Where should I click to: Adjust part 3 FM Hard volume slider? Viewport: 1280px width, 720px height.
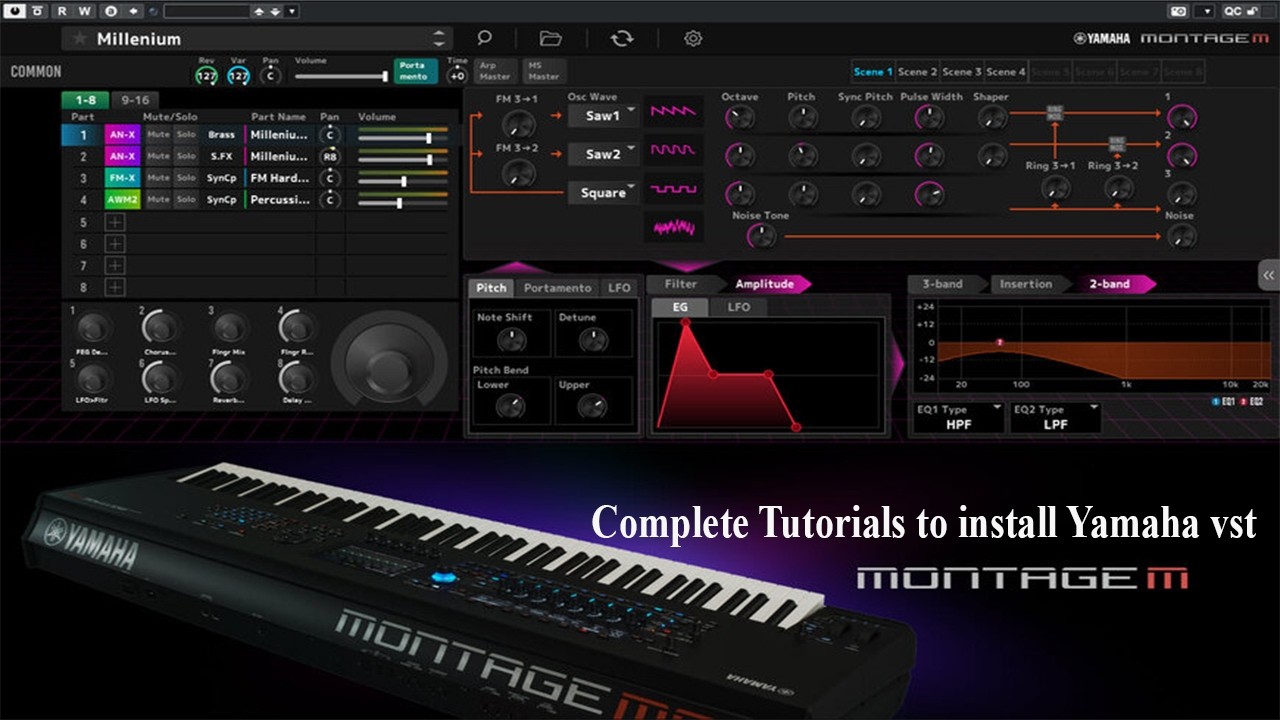pyautogui.click(x=403, y=180)
